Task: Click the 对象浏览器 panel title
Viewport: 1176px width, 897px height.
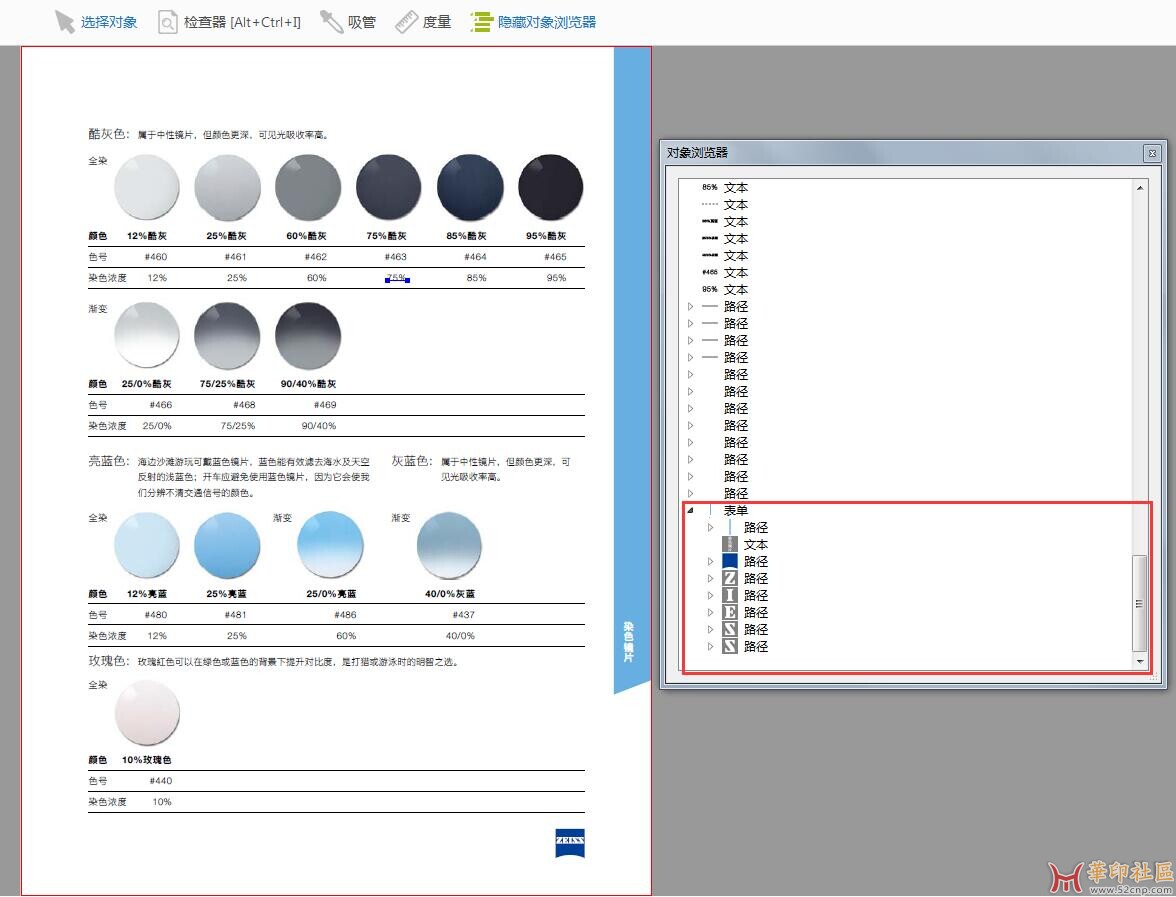Action: pos(698,153)
